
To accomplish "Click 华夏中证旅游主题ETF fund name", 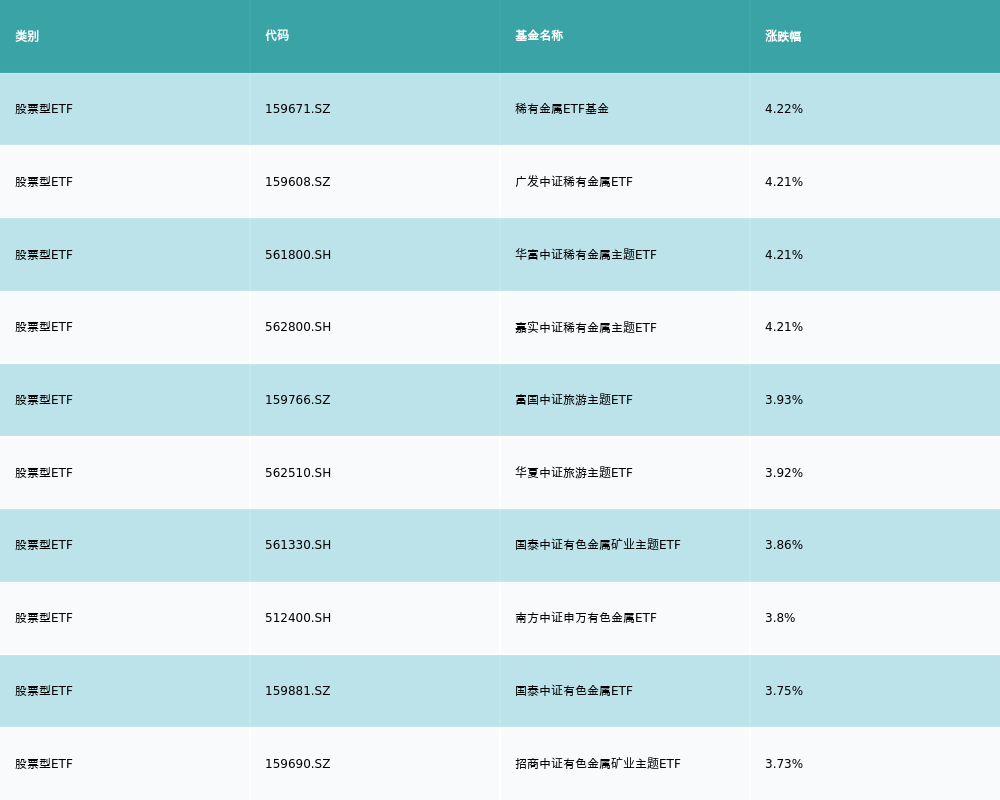I will tap(574, 473).
